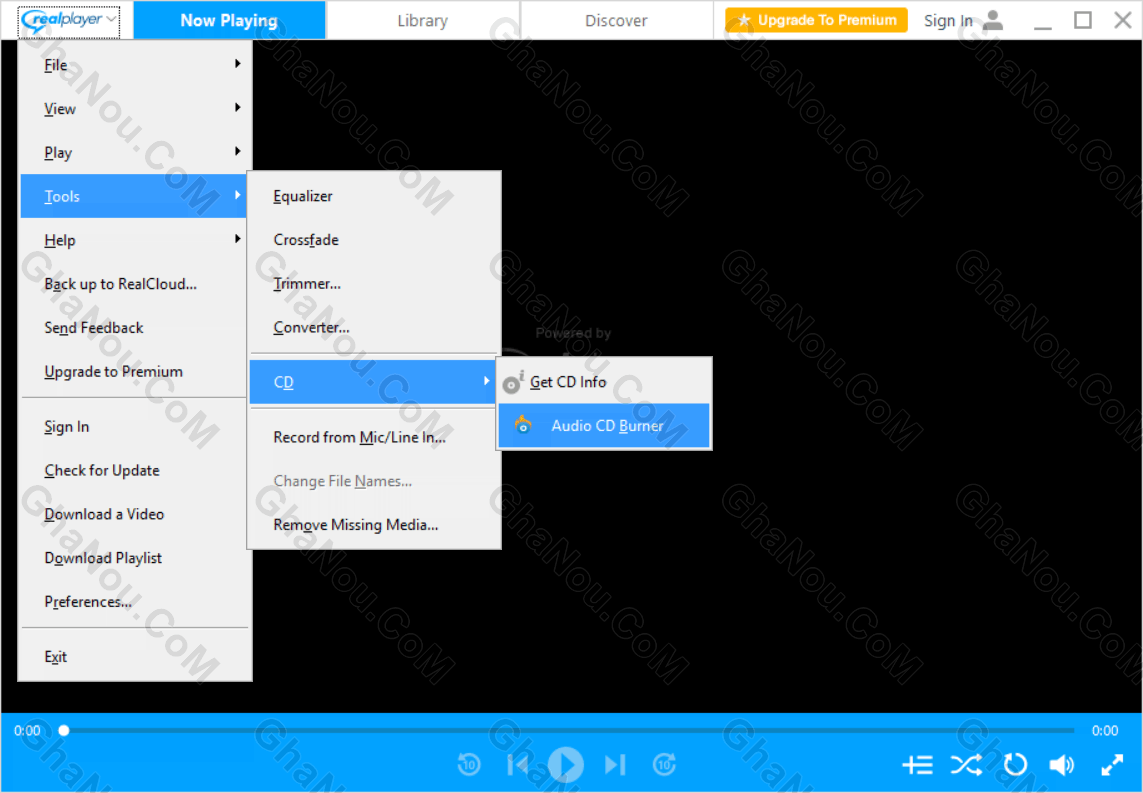Expand the File submenu

(x=135, y=65)
